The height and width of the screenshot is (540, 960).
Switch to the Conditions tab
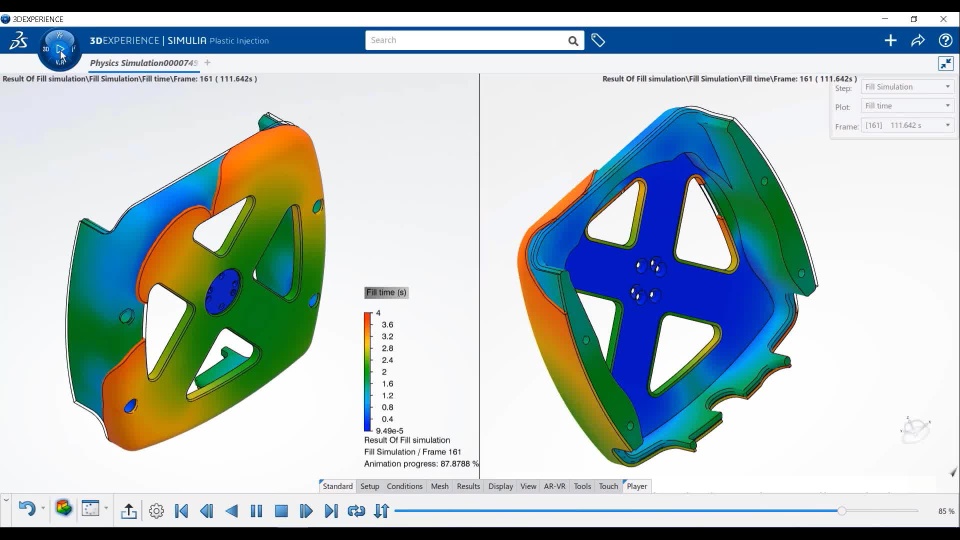tap(405, 486)
